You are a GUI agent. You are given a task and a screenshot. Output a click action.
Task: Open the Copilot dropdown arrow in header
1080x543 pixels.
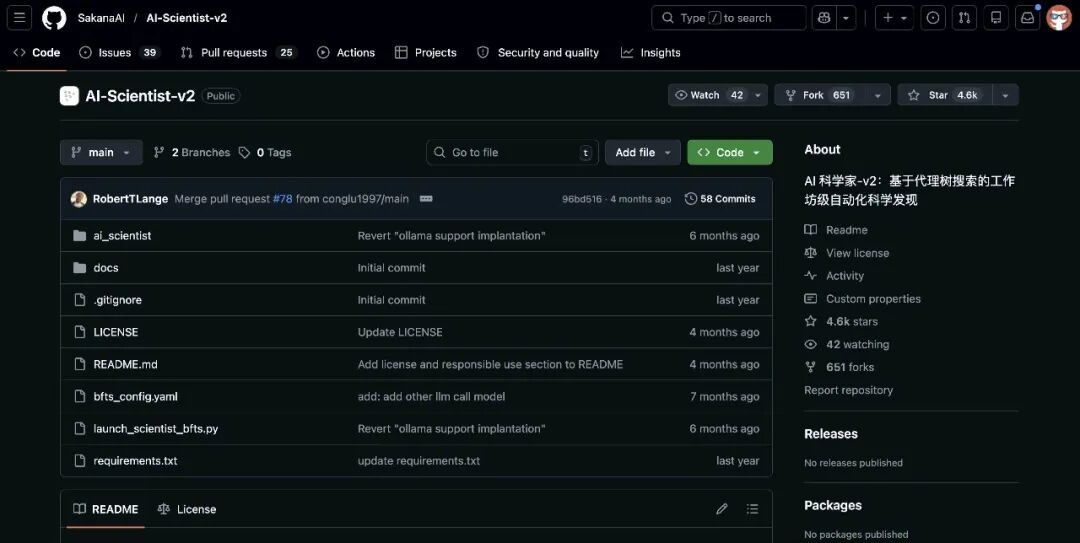pos(846,18)
